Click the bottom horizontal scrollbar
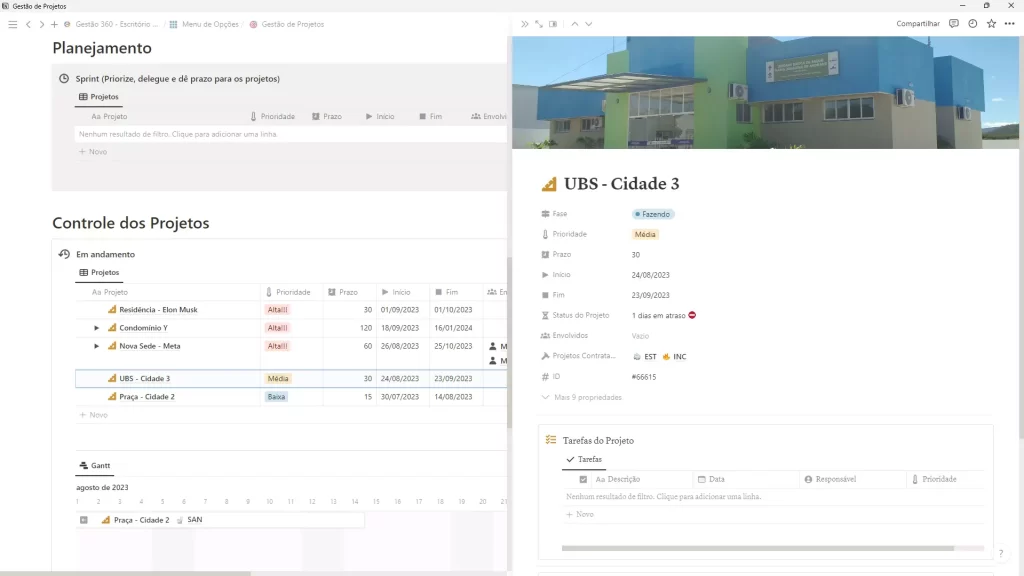1024x576 pixels. click(x=125, y=573)
